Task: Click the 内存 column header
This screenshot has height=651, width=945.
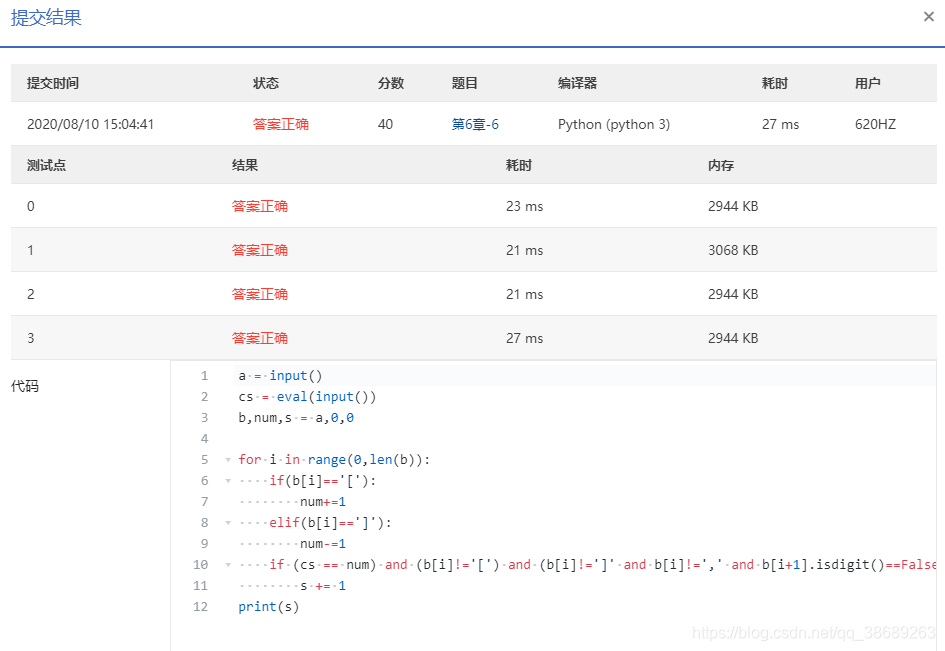Action: click(x=715, y=165)
